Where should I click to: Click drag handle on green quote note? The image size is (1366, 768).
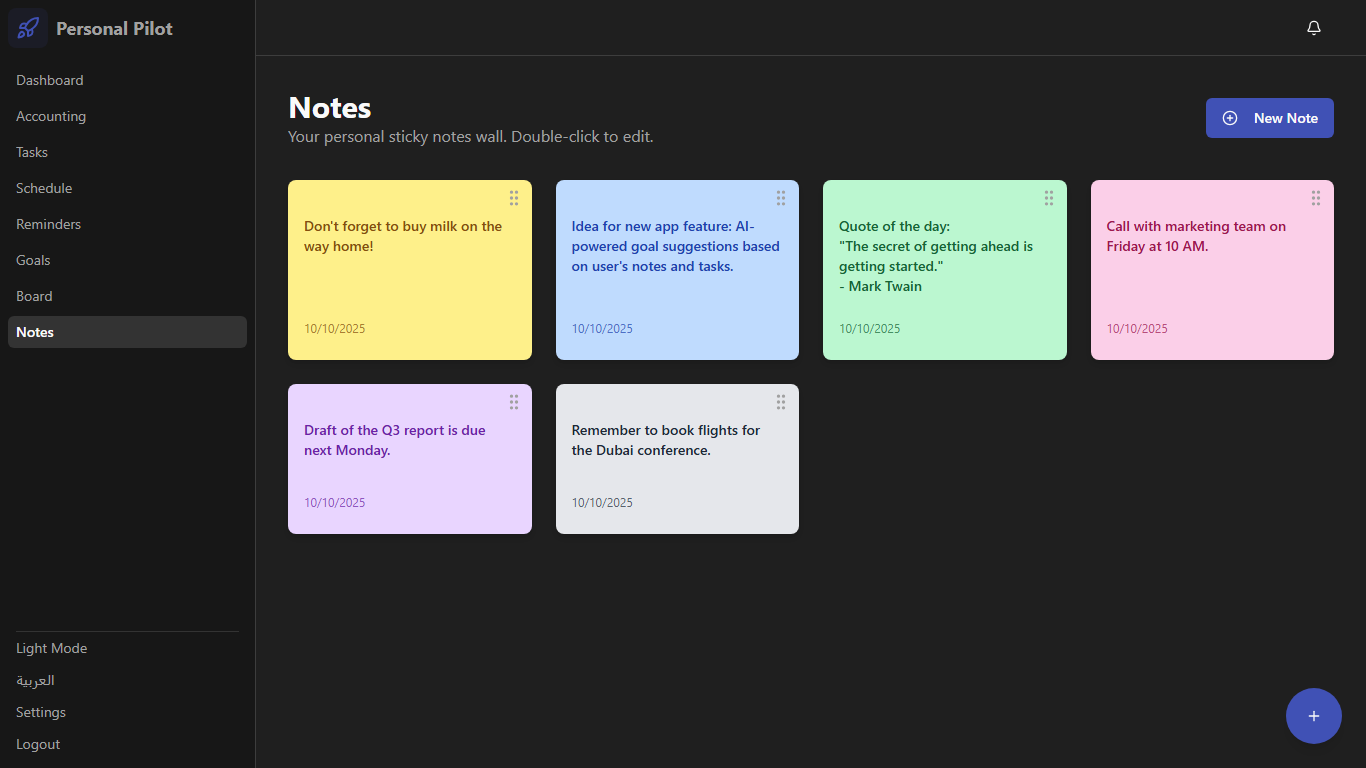click(1049, 198)
